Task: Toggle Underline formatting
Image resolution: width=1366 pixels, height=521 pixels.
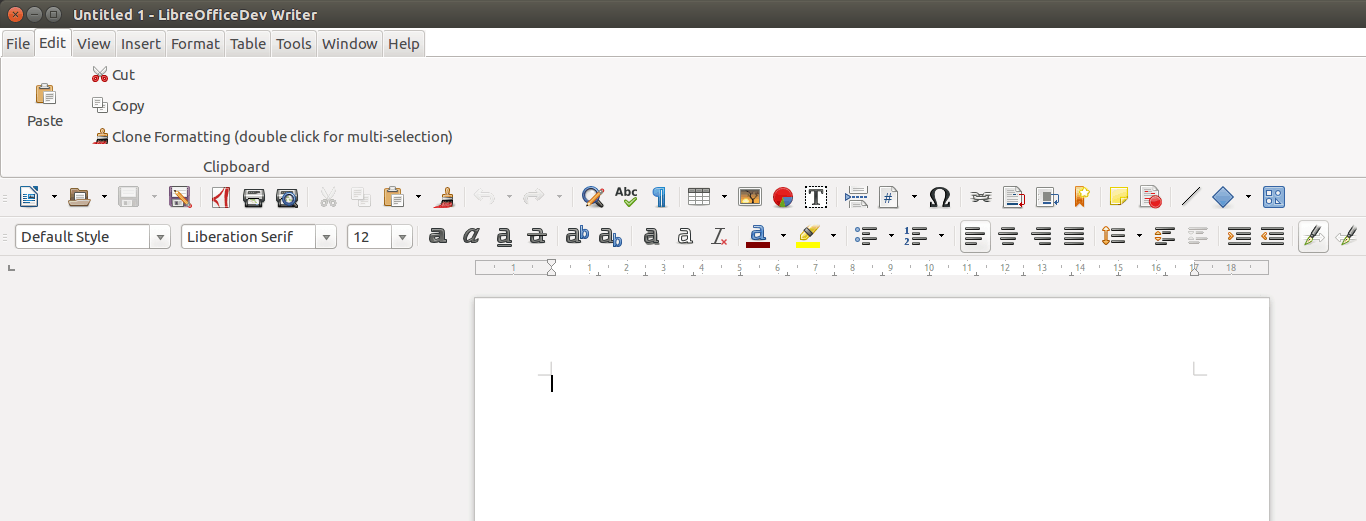Action: (x=504, y=237)
